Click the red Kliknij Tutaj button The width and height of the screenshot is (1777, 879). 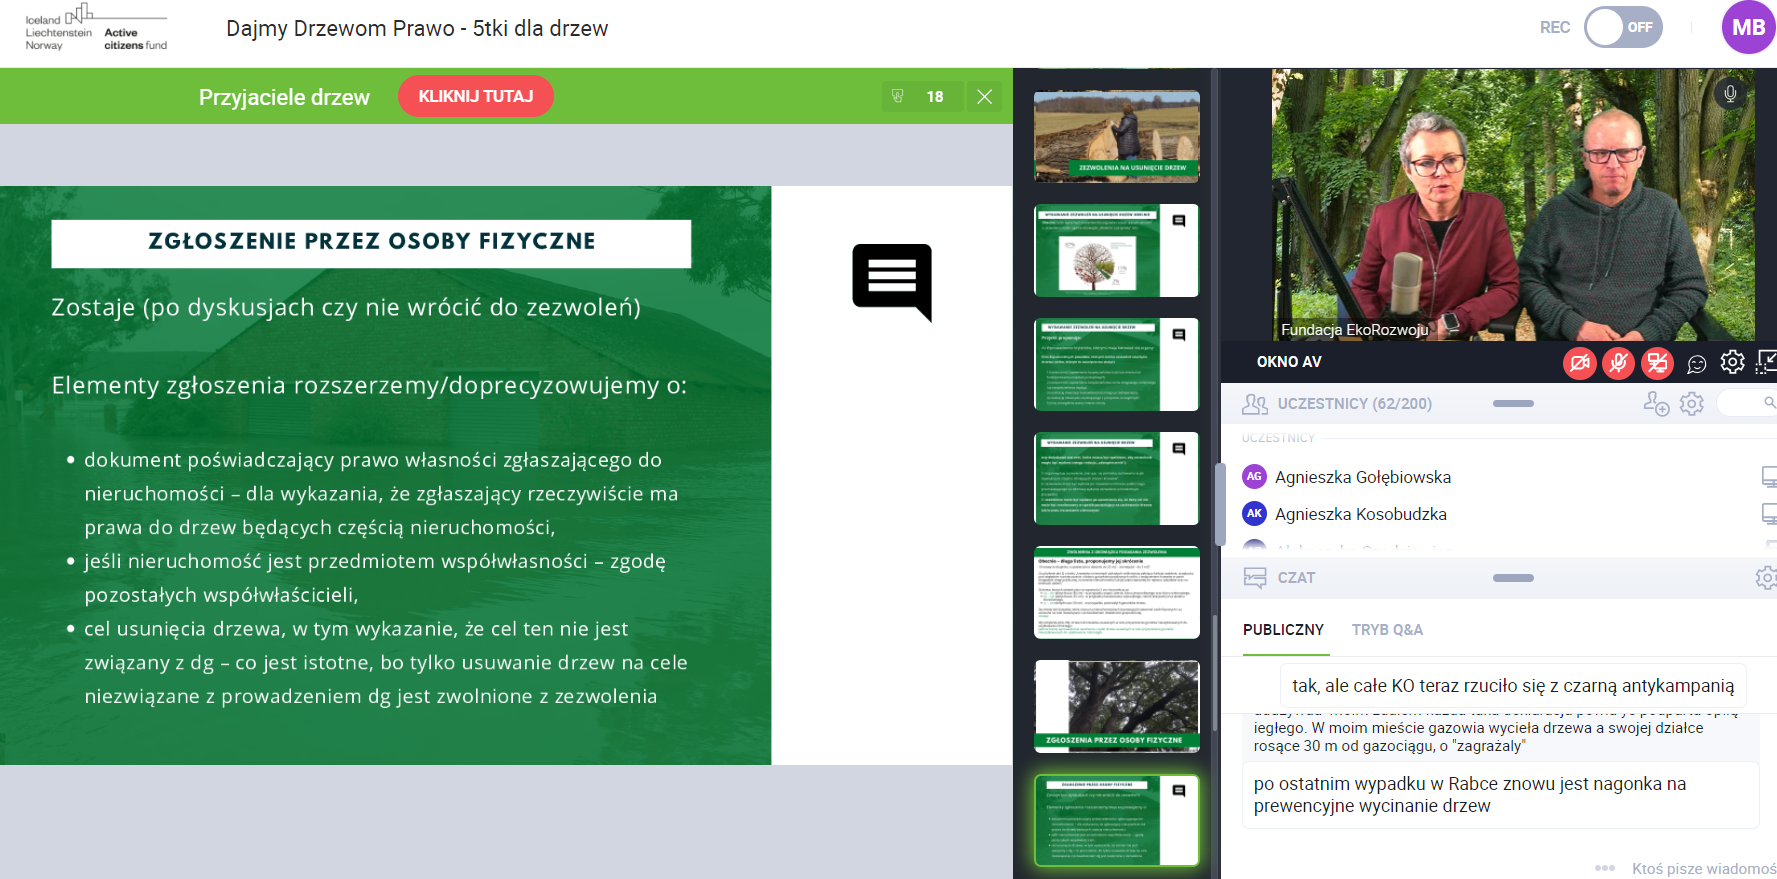pyautogui.click(x=475, y=96)
